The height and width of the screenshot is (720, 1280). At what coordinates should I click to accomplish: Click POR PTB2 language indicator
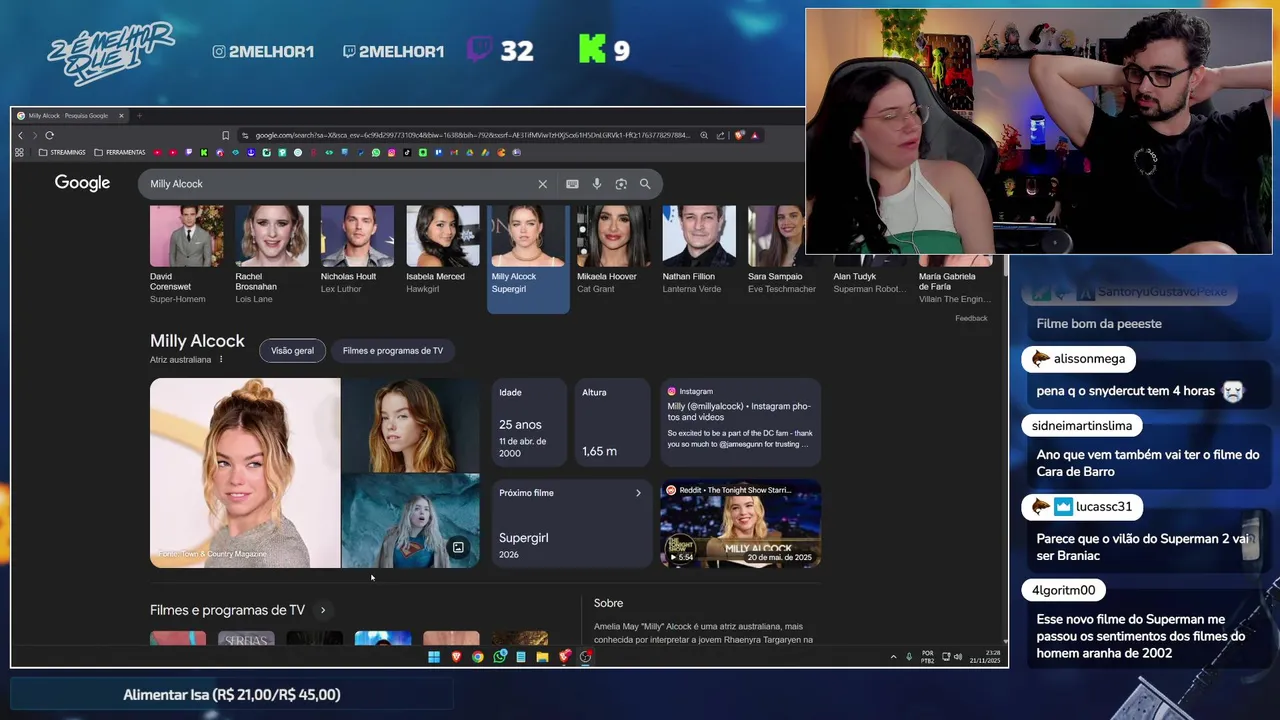point(928,657)
